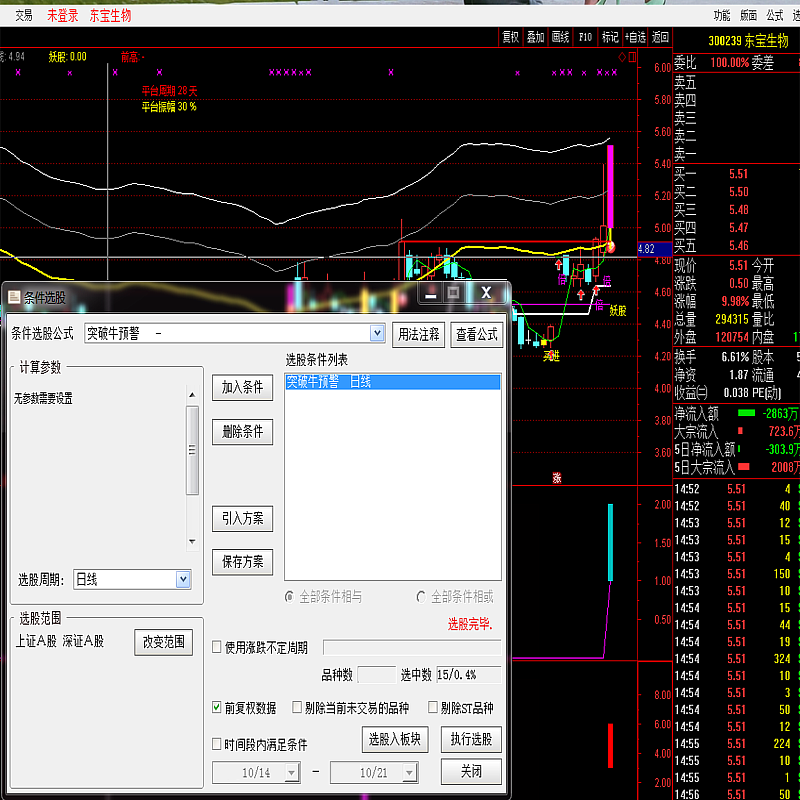Screen dimensions: 800x800
Task: Click the 返回 back button
Action: (660, 37)
